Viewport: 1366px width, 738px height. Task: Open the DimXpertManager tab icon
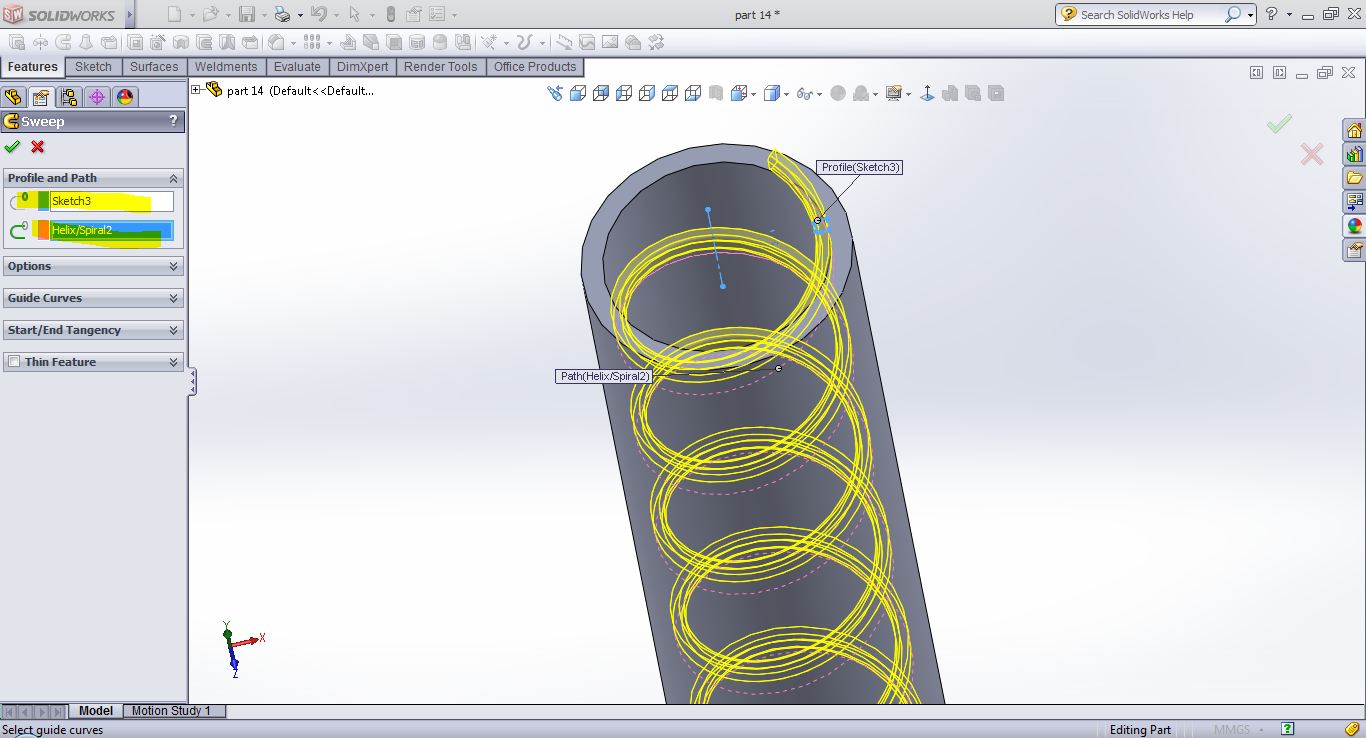96,97
